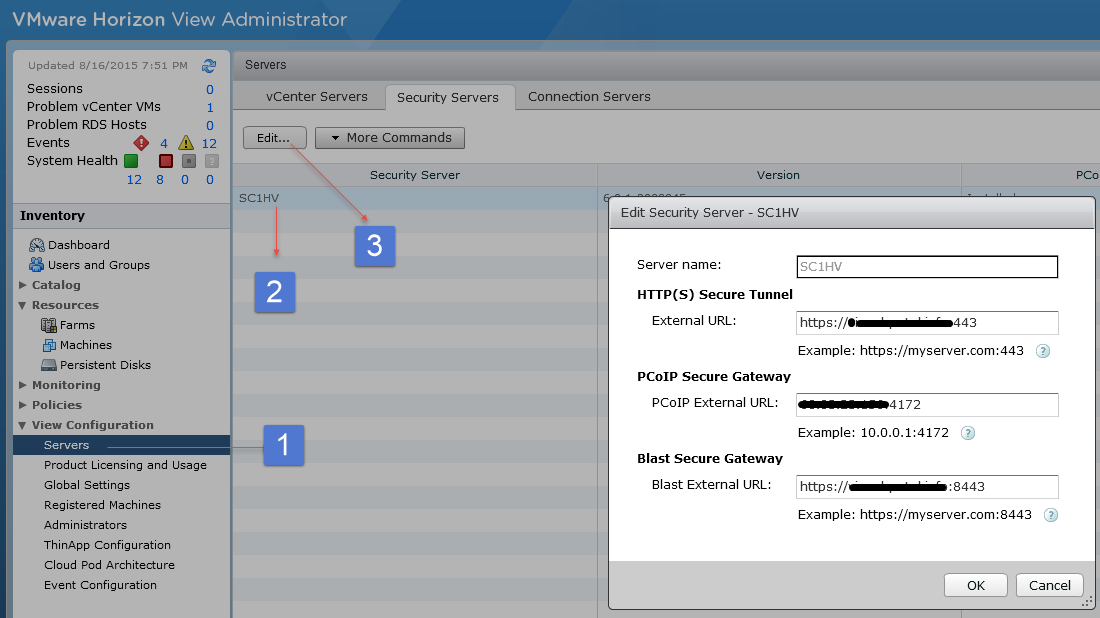Click the green System Health status icon

click(131, 161)
